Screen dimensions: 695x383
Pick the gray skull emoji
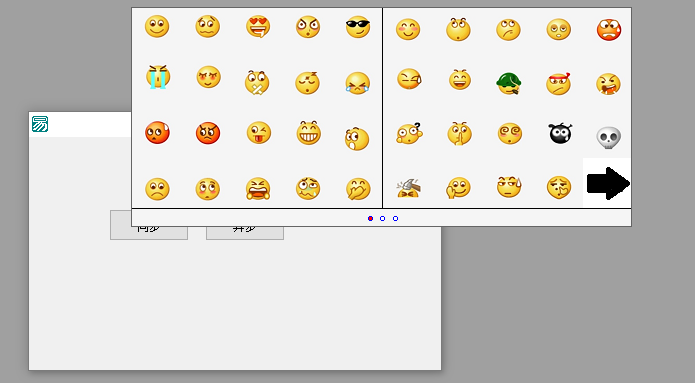[x=609, y=137]
